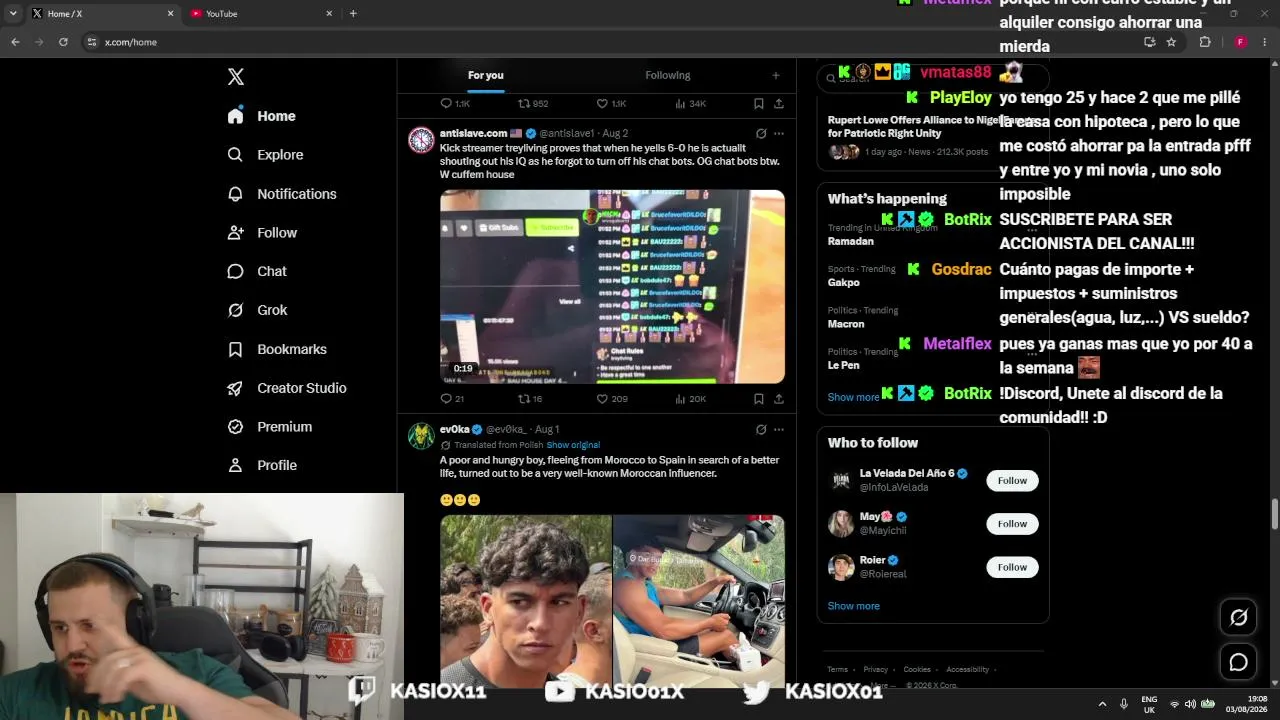Open the Accessibility footer link
This screenshot has height=720, width=1280.
(x=968, y=670)
